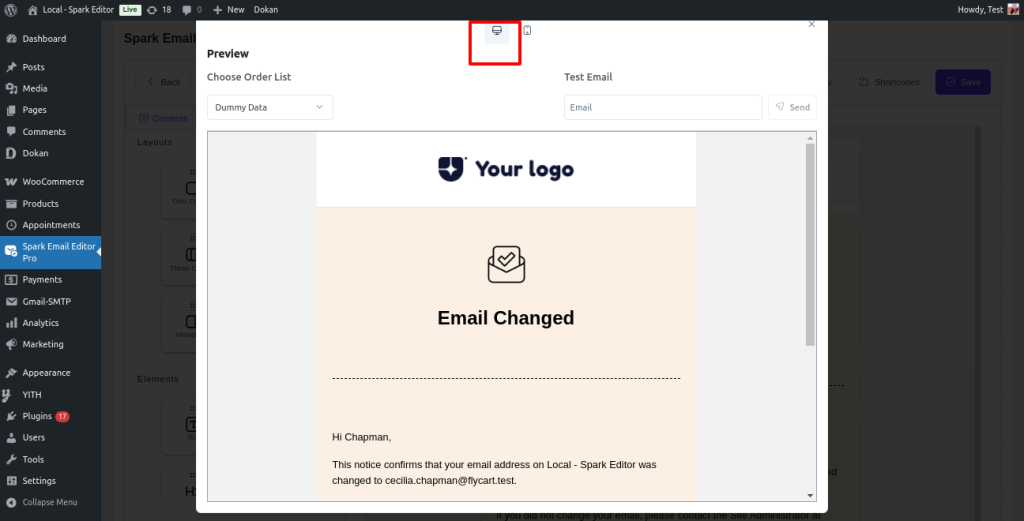Image resolution: width=1024 pixels, height=521 pixels.
Task: Open the updates icon showing 18
Action: tap(158, 9)
